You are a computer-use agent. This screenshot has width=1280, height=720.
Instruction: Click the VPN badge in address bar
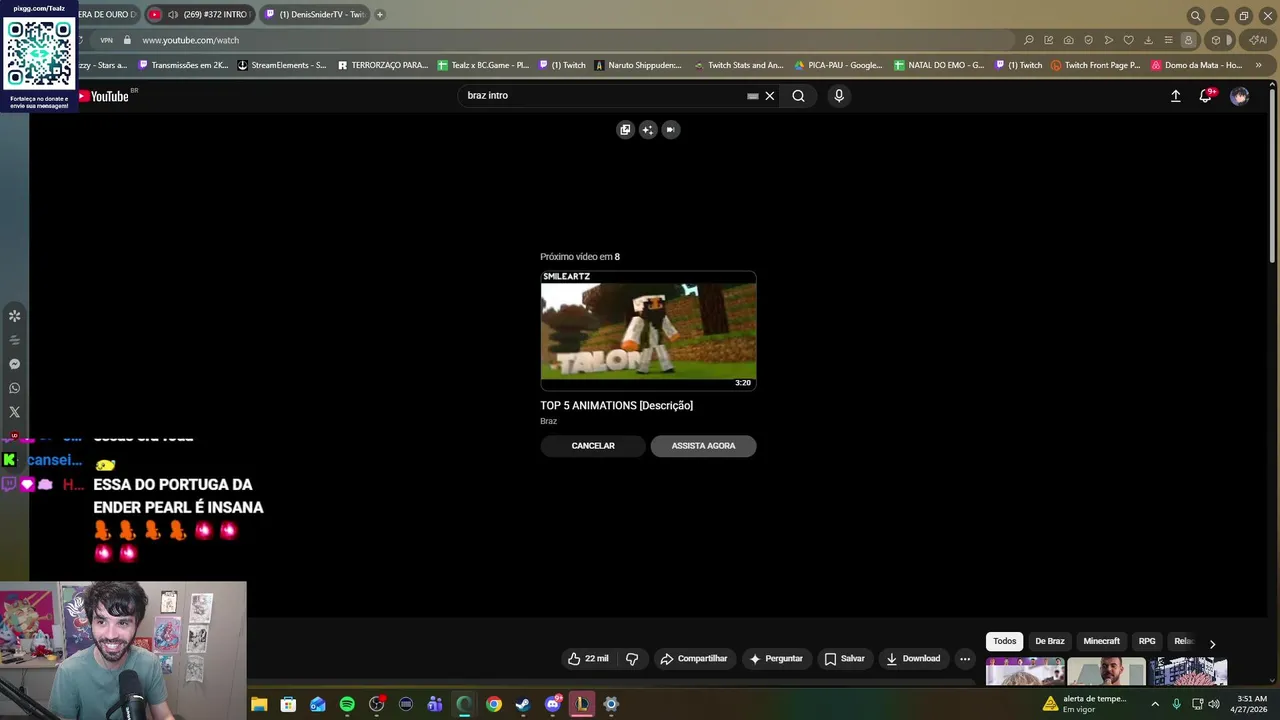[x=106, y=40]
